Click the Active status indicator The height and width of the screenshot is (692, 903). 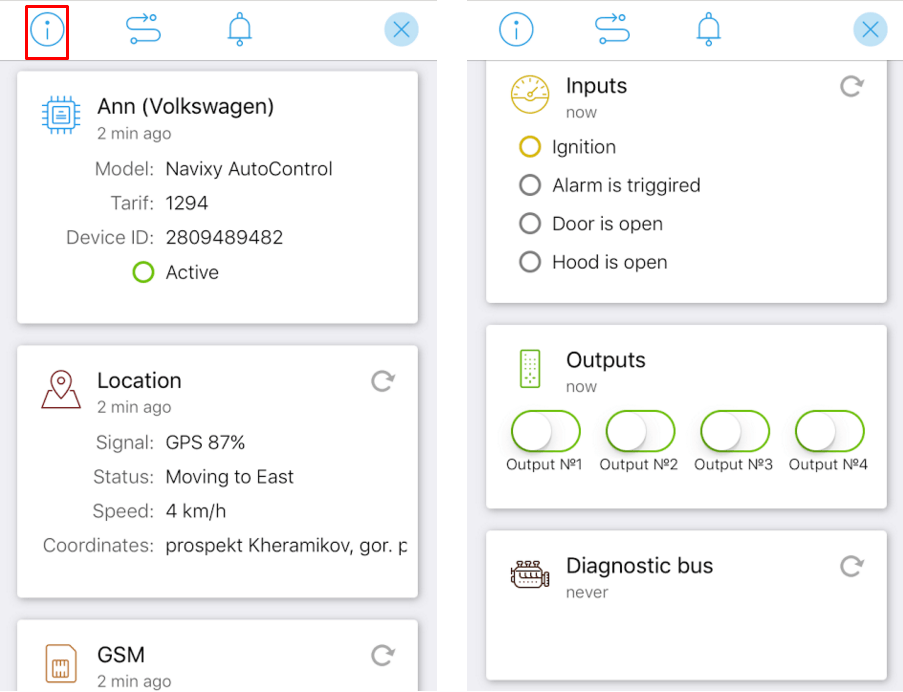(x=143, y=272)
